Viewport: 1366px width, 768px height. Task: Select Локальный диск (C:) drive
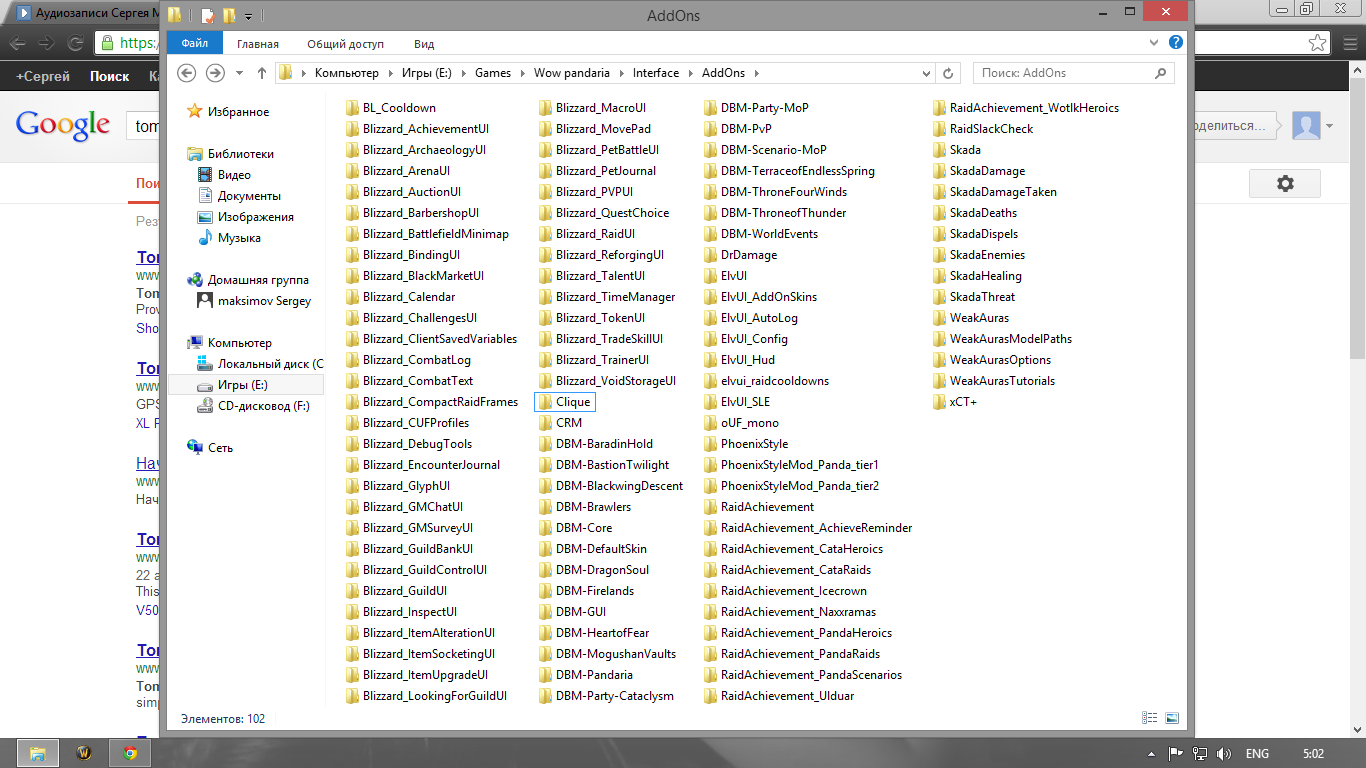[x=270, y=364]
